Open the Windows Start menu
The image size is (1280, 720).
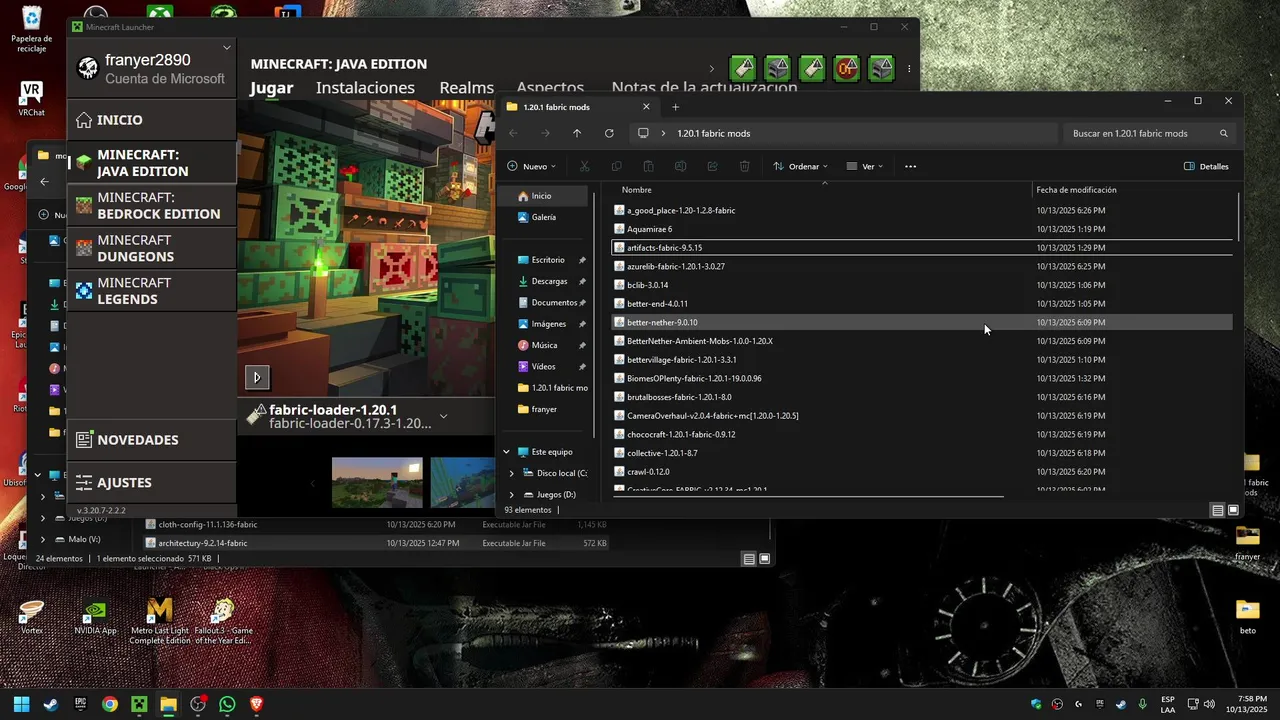click(21, 704)
